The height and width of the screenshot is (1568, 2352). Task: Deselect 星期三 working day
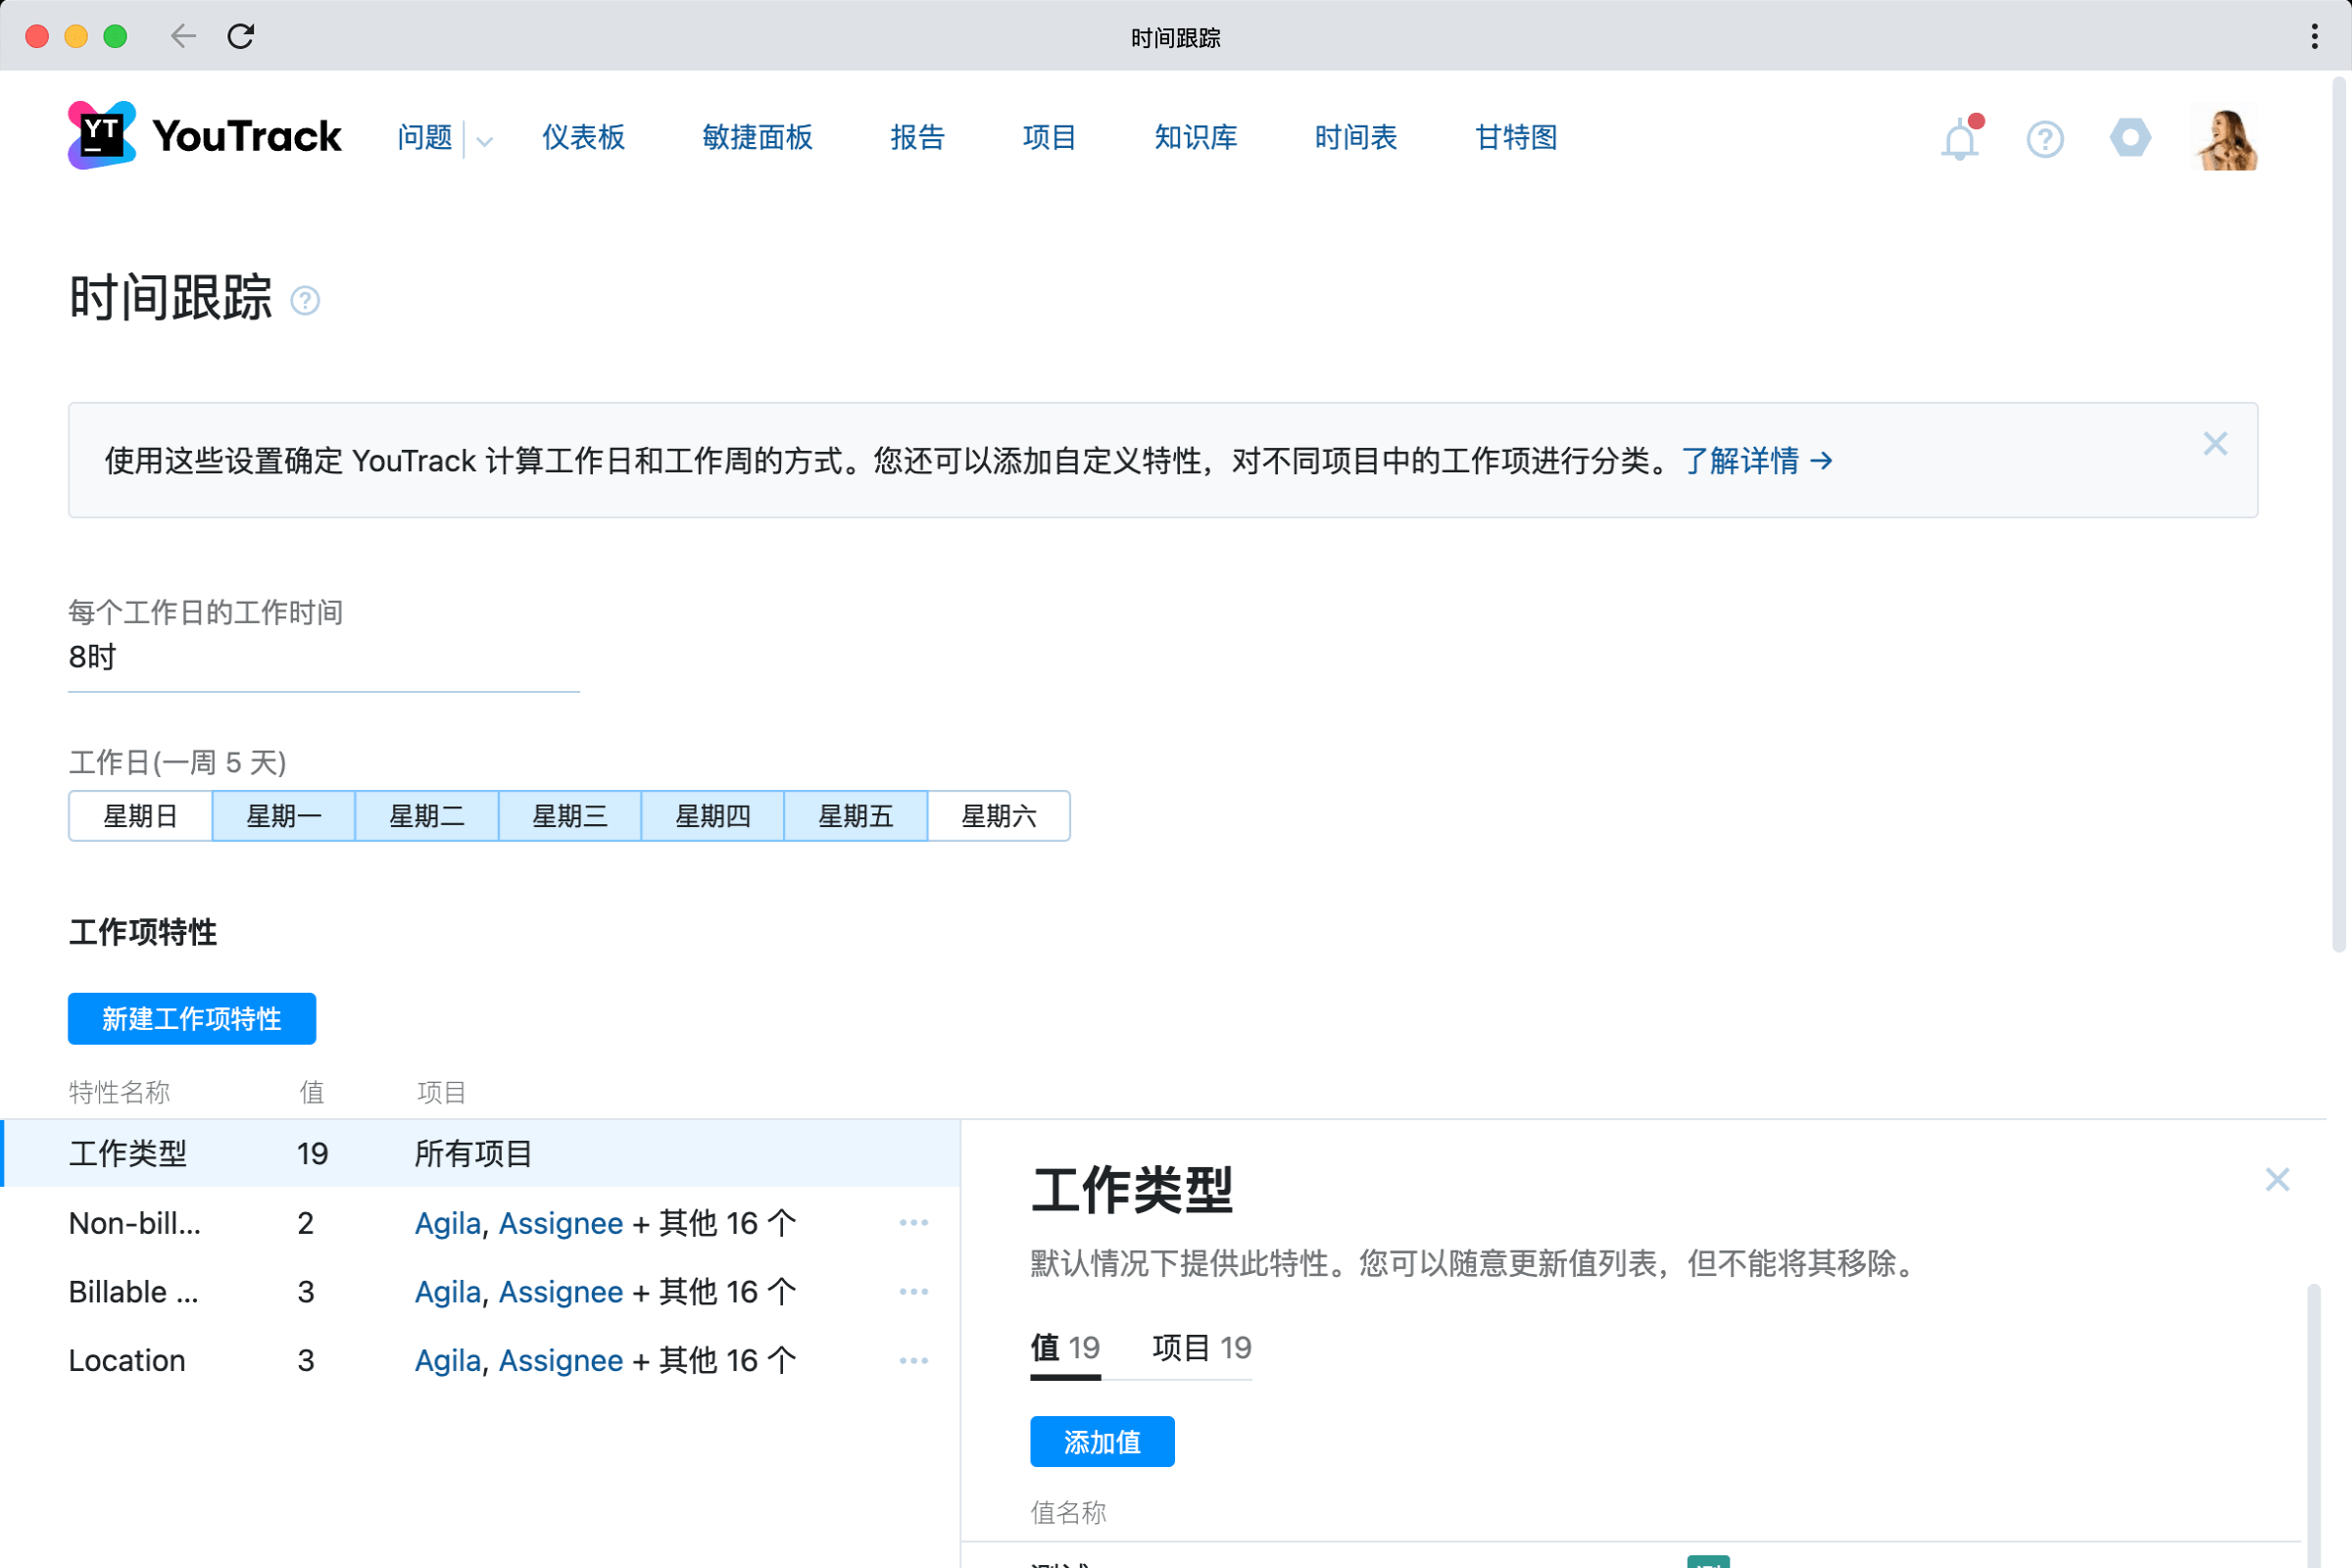point(569,816)
